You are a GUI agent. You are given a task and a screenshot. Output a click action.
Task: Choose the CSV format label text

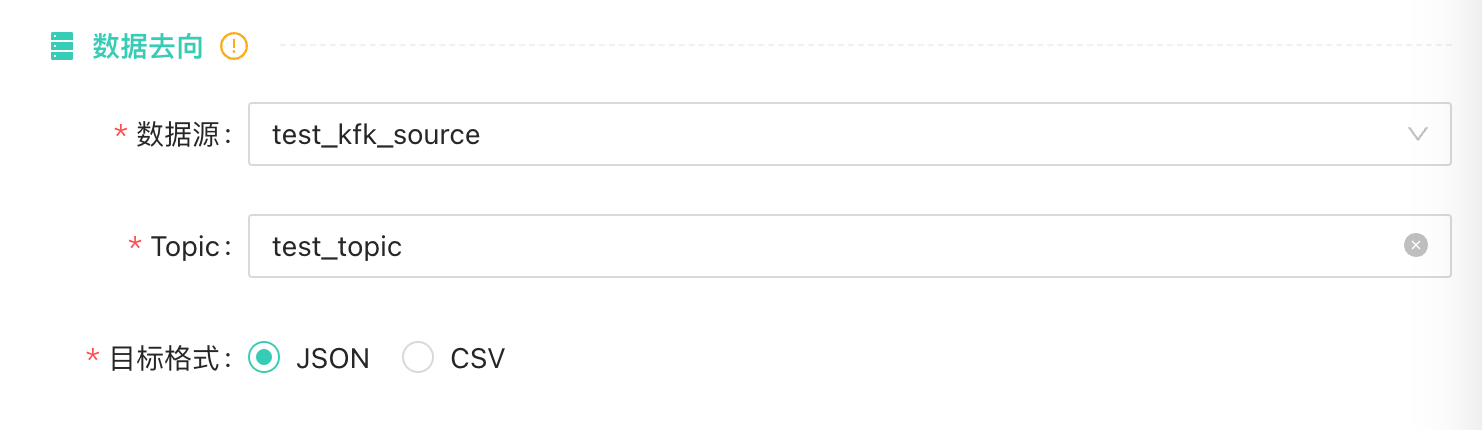pos(477,358)
